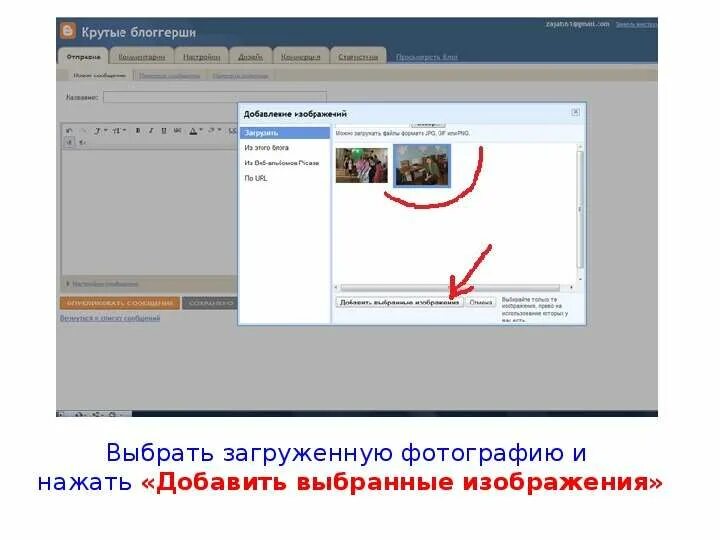Click the JPG, GIF, PNG formats note
This screenshot has height=540, width=720.
402,133
